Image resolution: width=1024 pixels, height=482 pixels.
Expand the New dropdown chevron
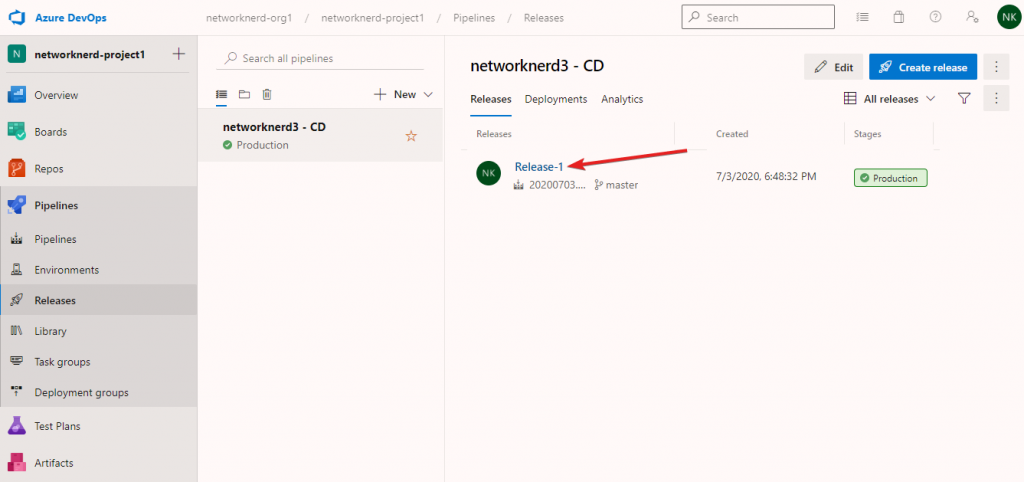[x=428, y=95]
